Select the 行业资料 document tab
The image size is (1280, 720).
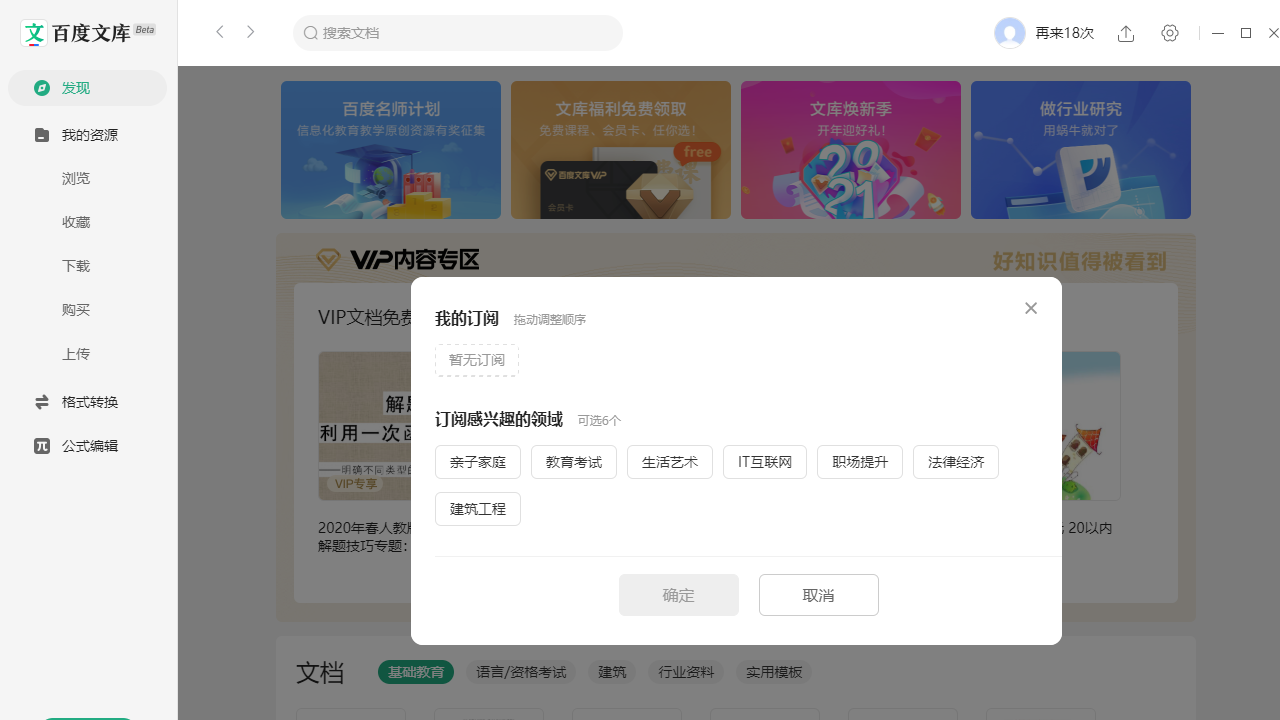pyautogui.click(x=686, y=672)
